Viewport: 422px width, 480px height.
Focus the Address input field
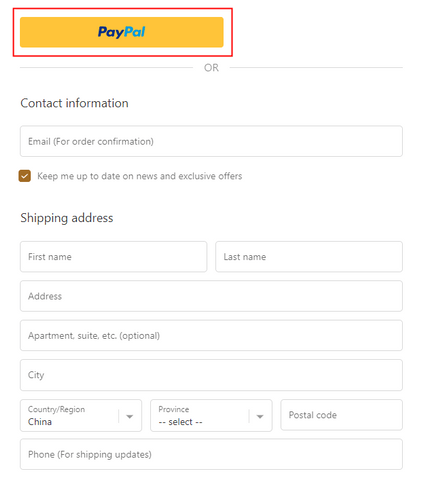[x=211, y=296]
